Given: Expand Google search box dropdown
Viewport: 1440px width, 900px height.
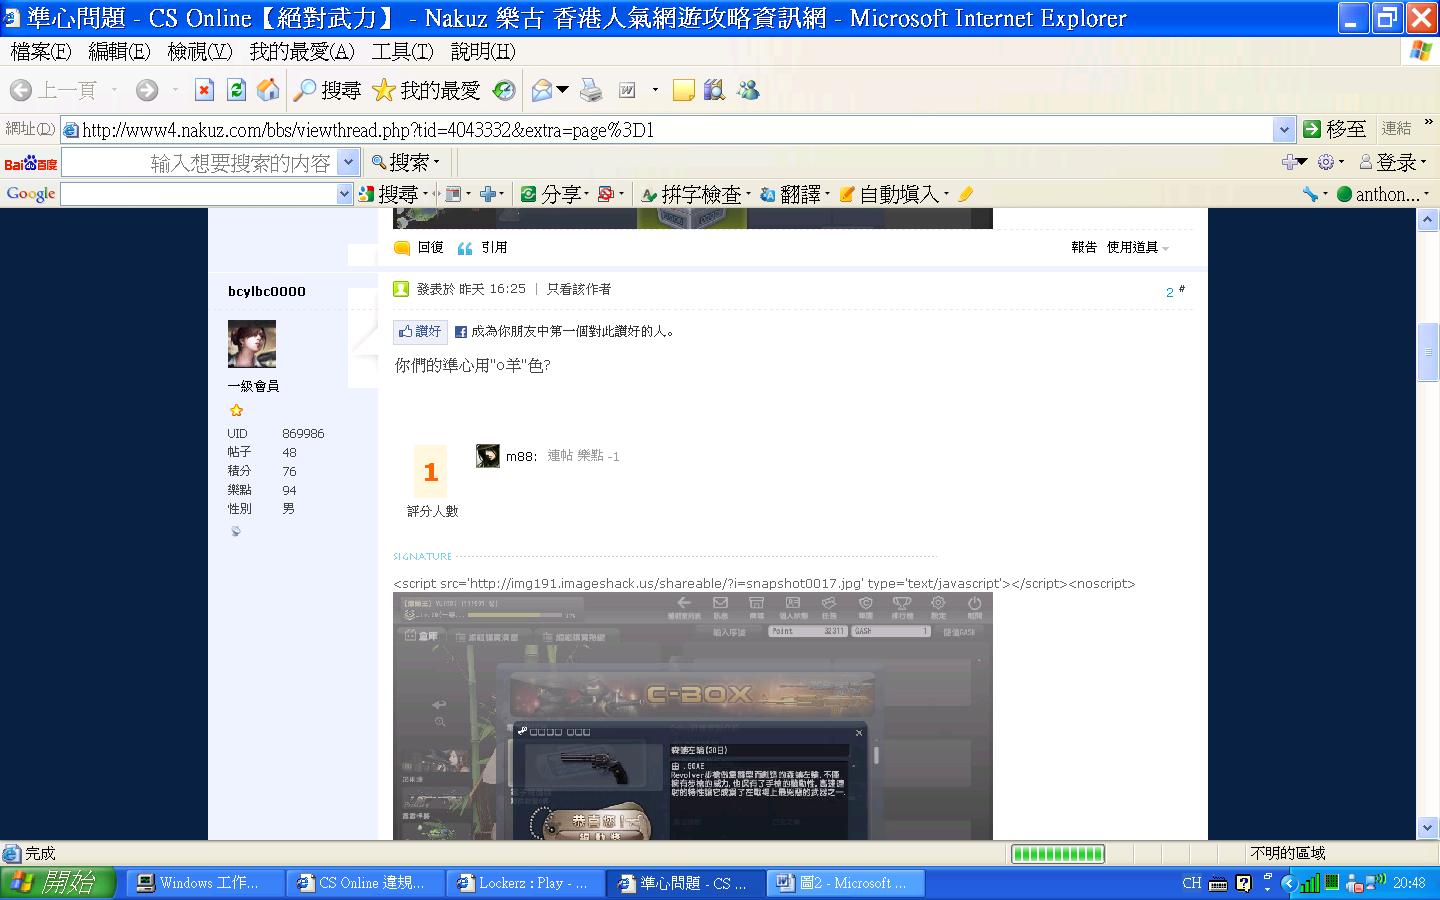Looking at the screenshot, I should (345, 194).
